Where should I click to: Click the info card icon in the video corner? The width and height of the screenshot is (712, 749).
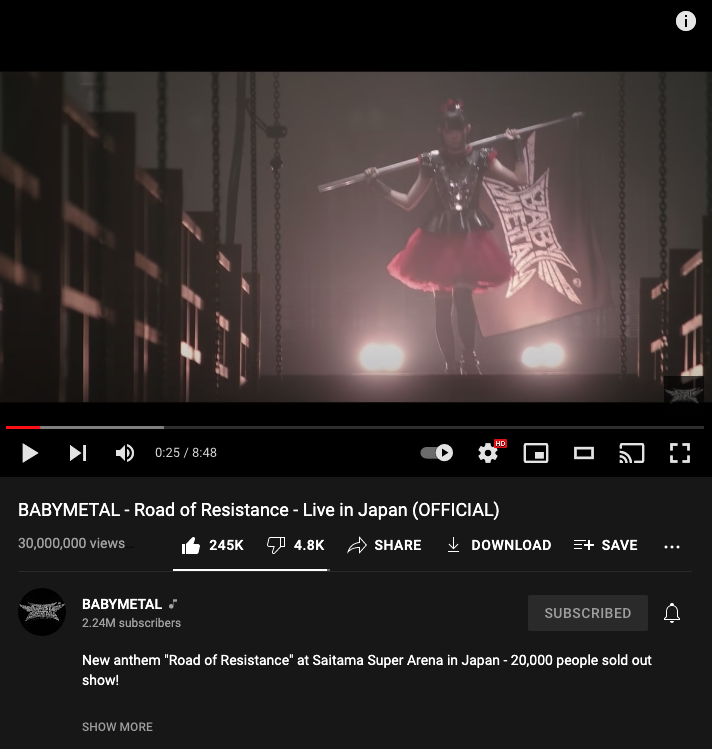click(x=686, y=22)
